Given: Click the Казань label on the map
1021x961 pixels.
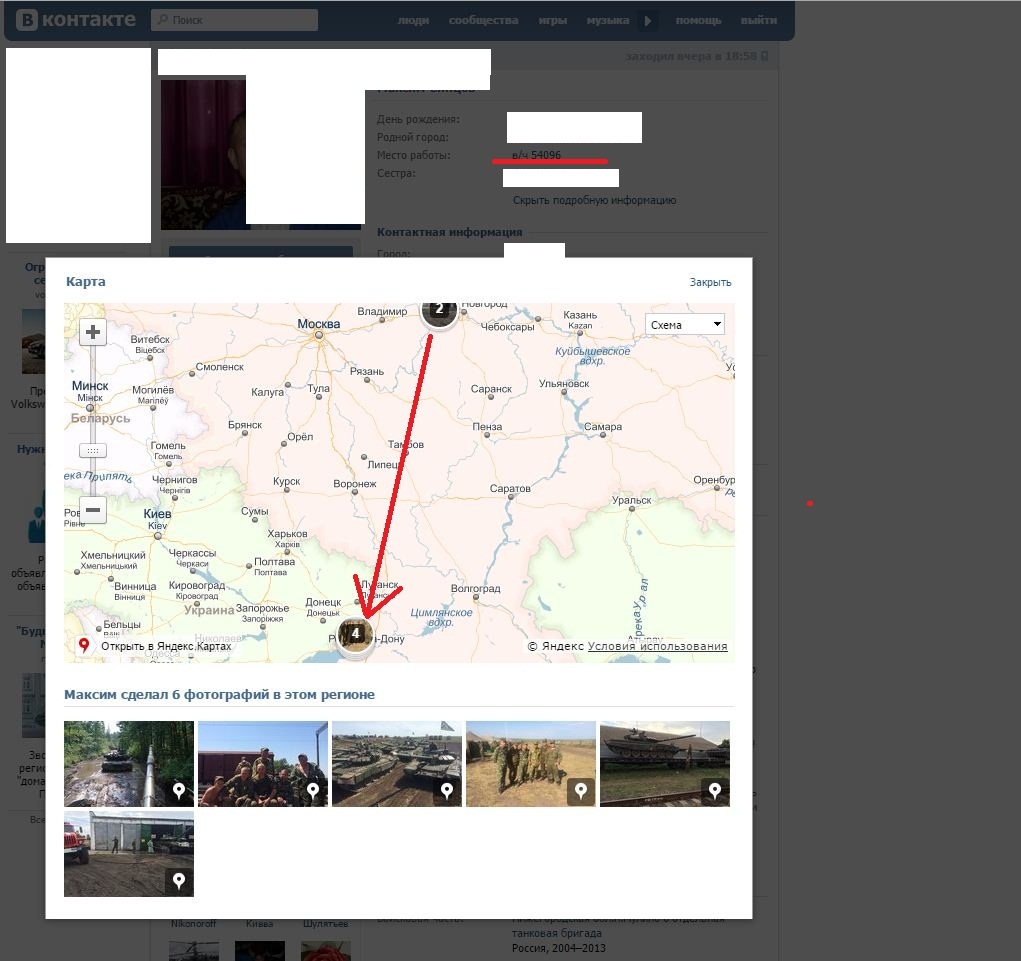Looking at the screenshot, I should (580, 315).
